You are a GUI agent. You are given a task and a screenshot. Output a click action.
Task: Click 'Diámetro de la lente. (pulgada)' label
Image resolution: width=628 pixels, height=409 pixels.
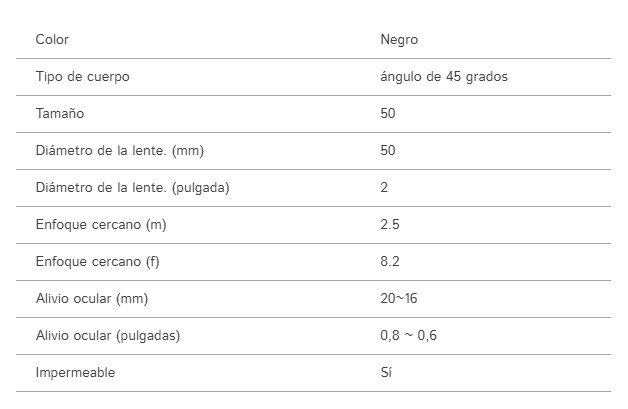click(133, 187)
